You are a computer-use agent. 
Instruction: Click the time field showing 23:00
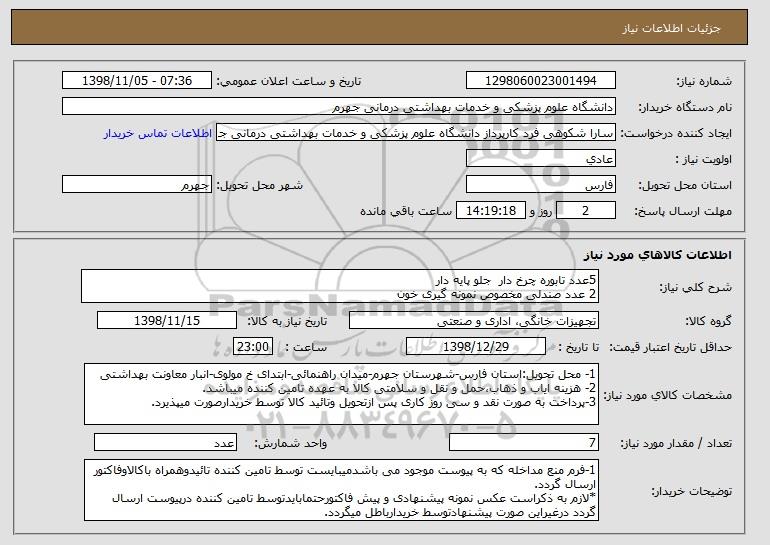tap(252, 347)
